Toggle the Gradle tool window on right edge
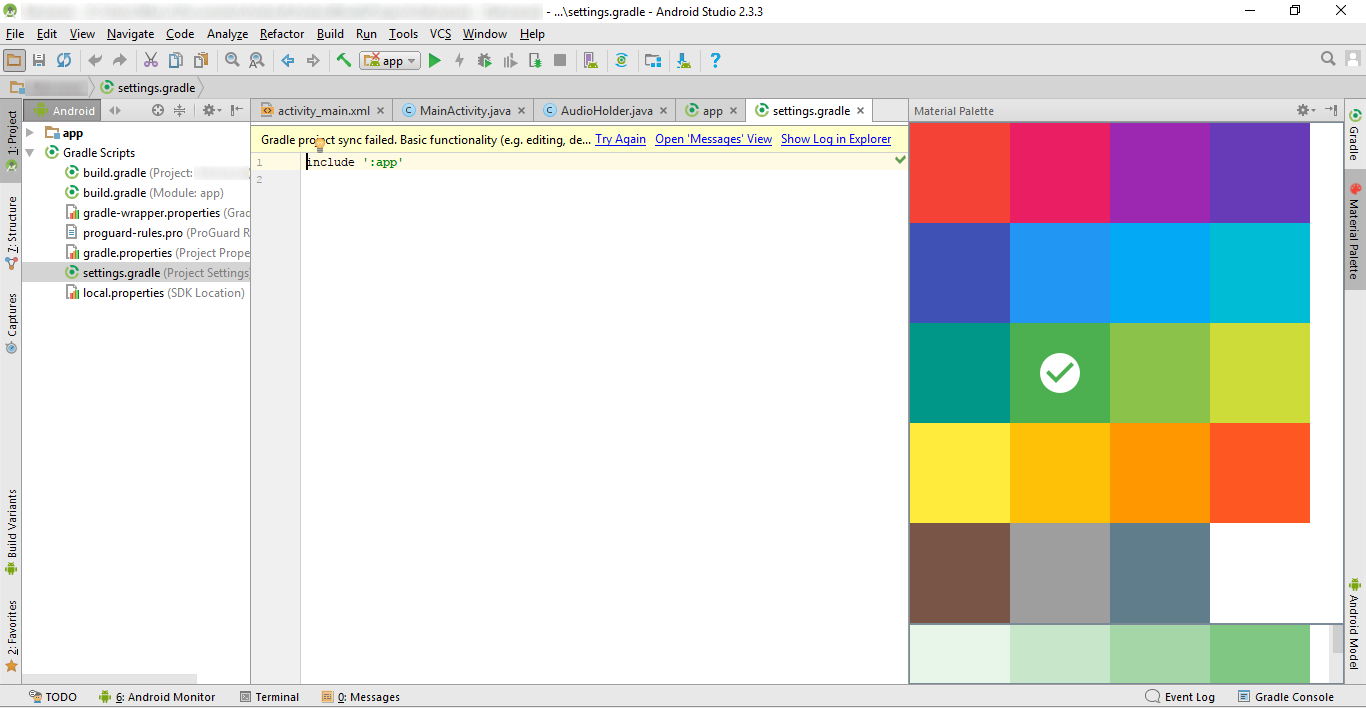The height and width of the screenshot is (708, 1366). 1355,135
